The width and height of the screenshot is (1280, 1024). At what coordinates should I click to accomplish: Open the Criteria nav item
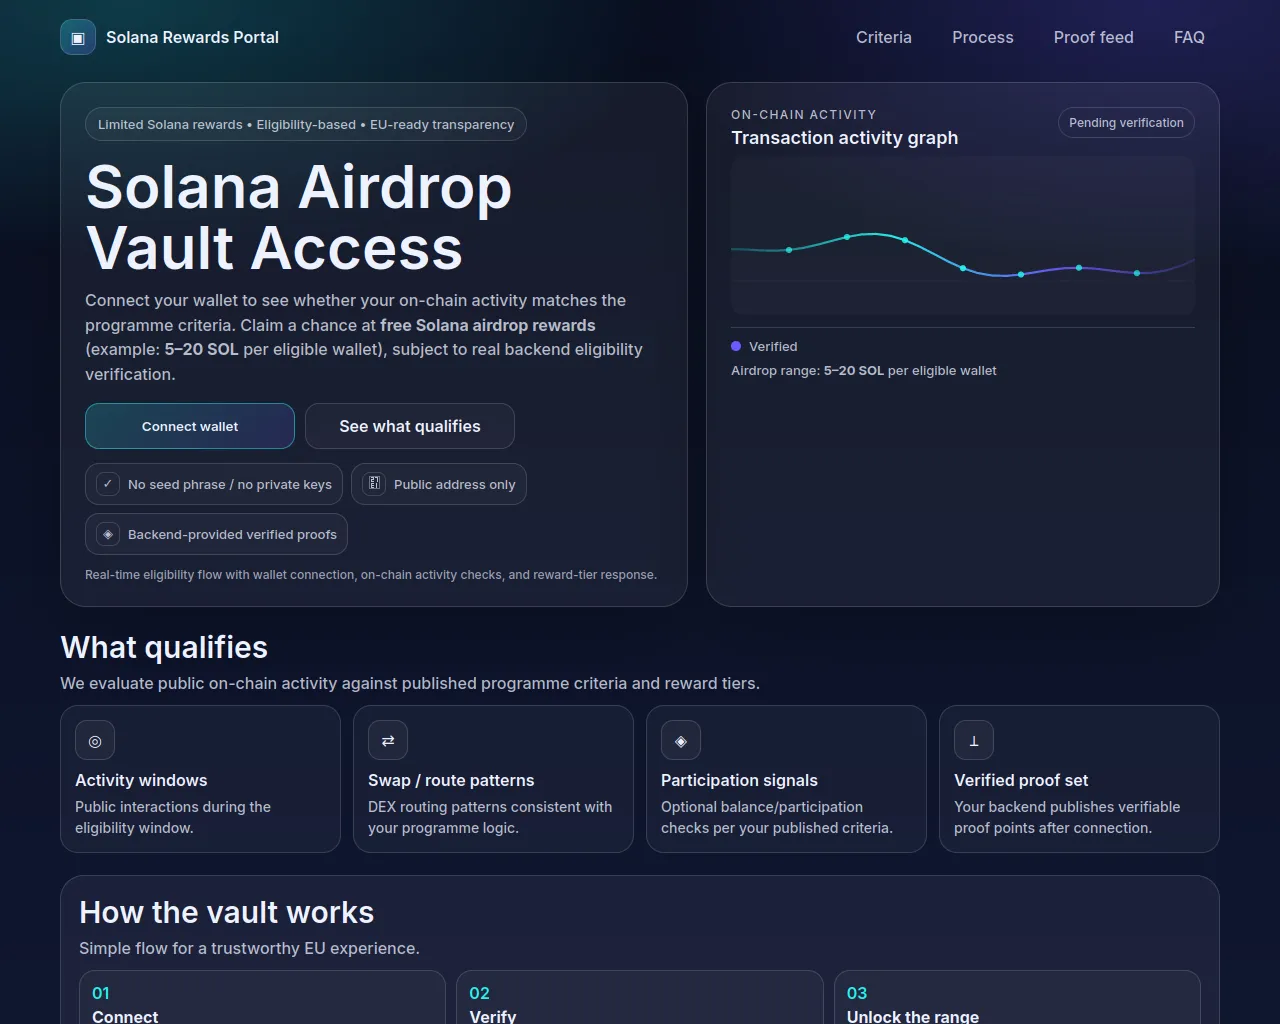pyautogui.click(x=884, y=37)
